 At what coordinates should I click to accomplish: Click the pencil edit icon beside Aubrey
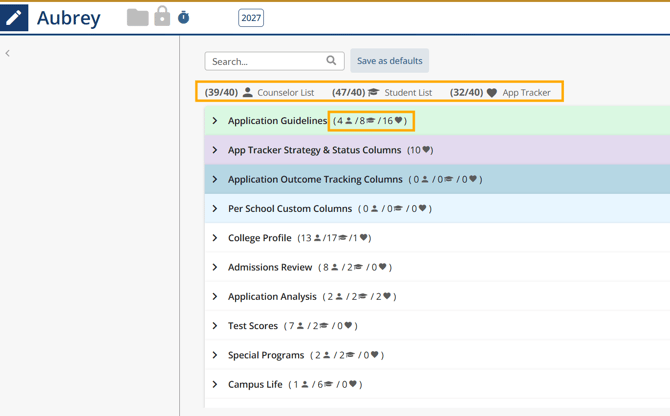coord(14,18)
